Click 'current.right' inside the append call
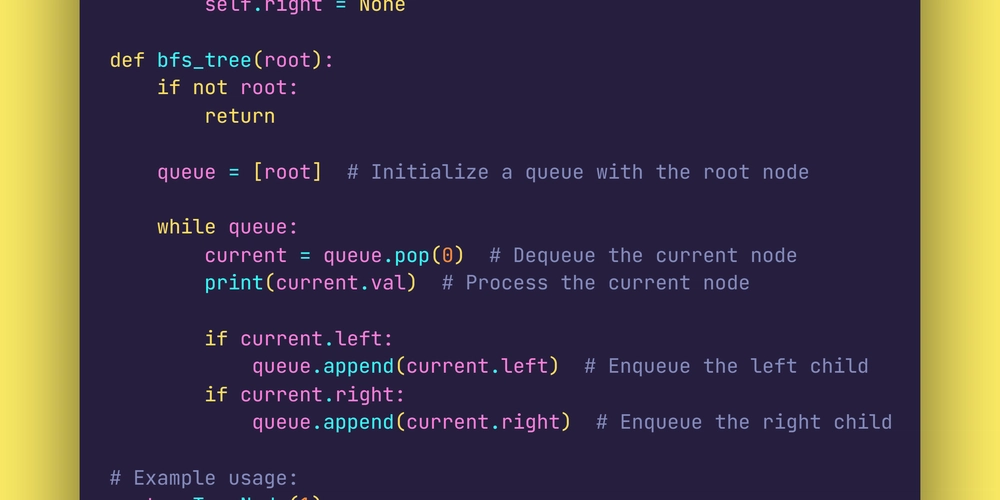The image size is (1000, 500). pyautogui.click(x=483, y=422)
